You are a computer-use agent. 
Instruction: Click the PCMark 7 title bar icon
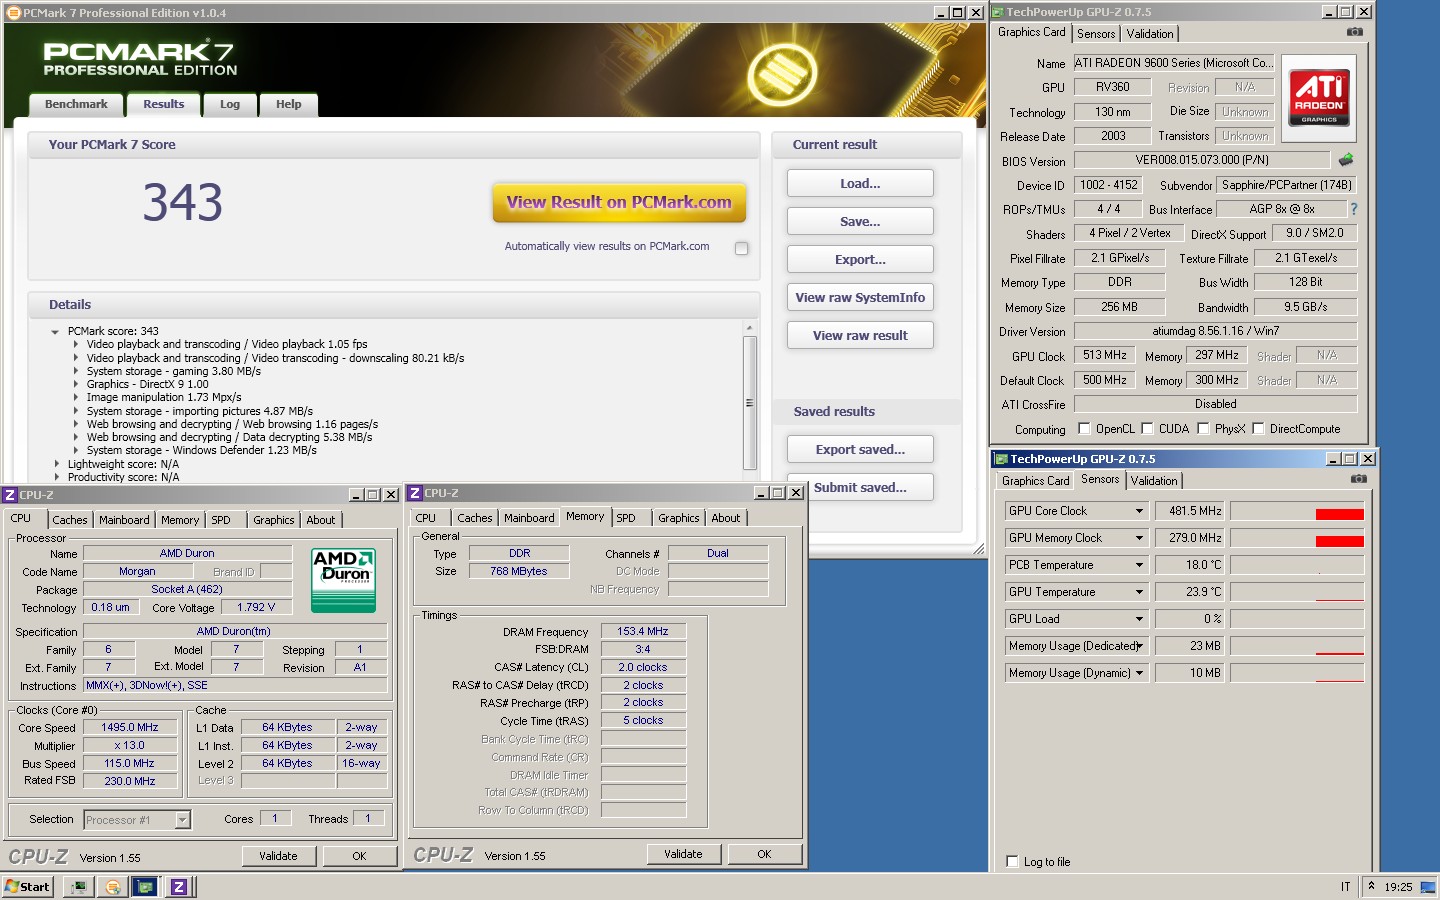click(13, 12)
